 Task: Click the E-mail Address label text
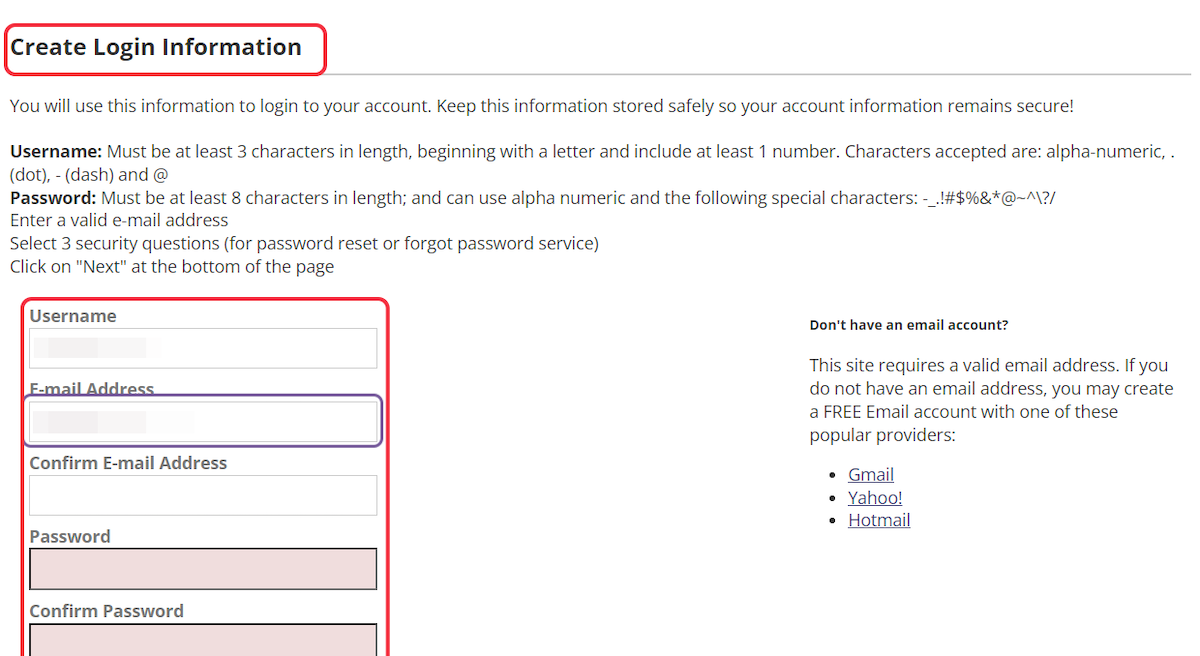pyautogui.click(x=93, y=389)
